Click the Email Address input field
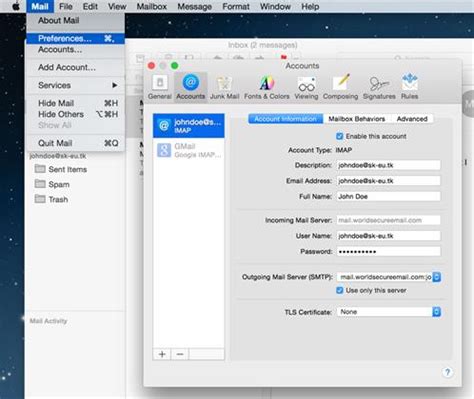Image resolution: width=474 pixels, height=399 pixels. tap(388, 181)
